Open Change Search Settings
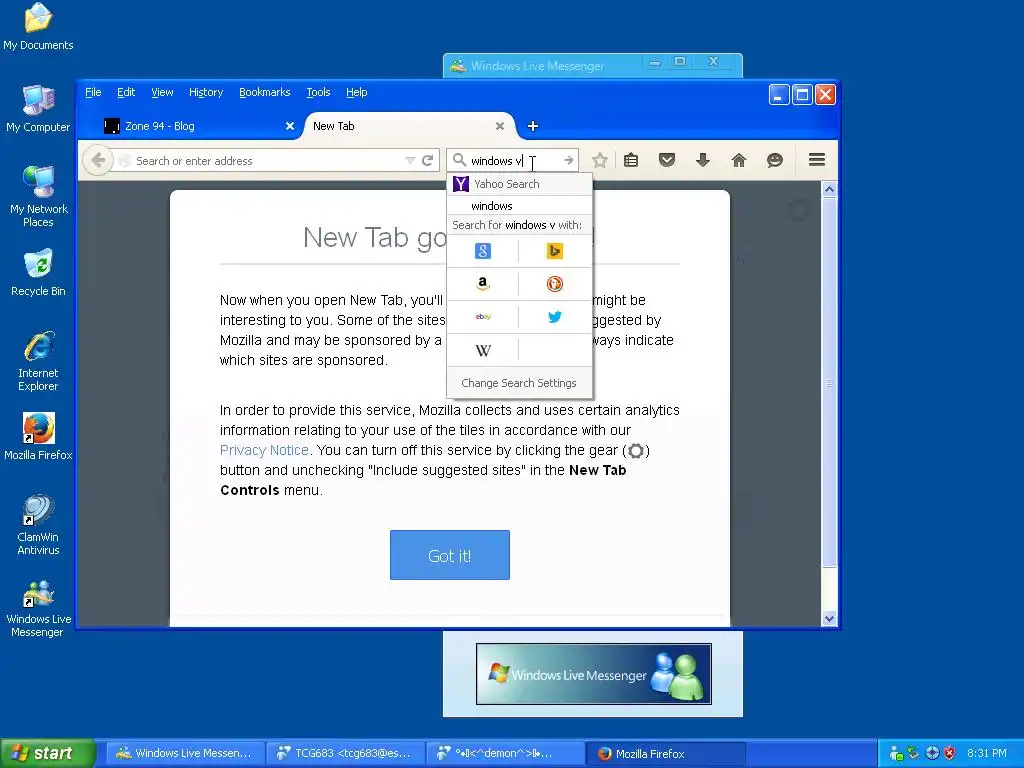The width and height of the screenshot is (1024, 768). 519,383
